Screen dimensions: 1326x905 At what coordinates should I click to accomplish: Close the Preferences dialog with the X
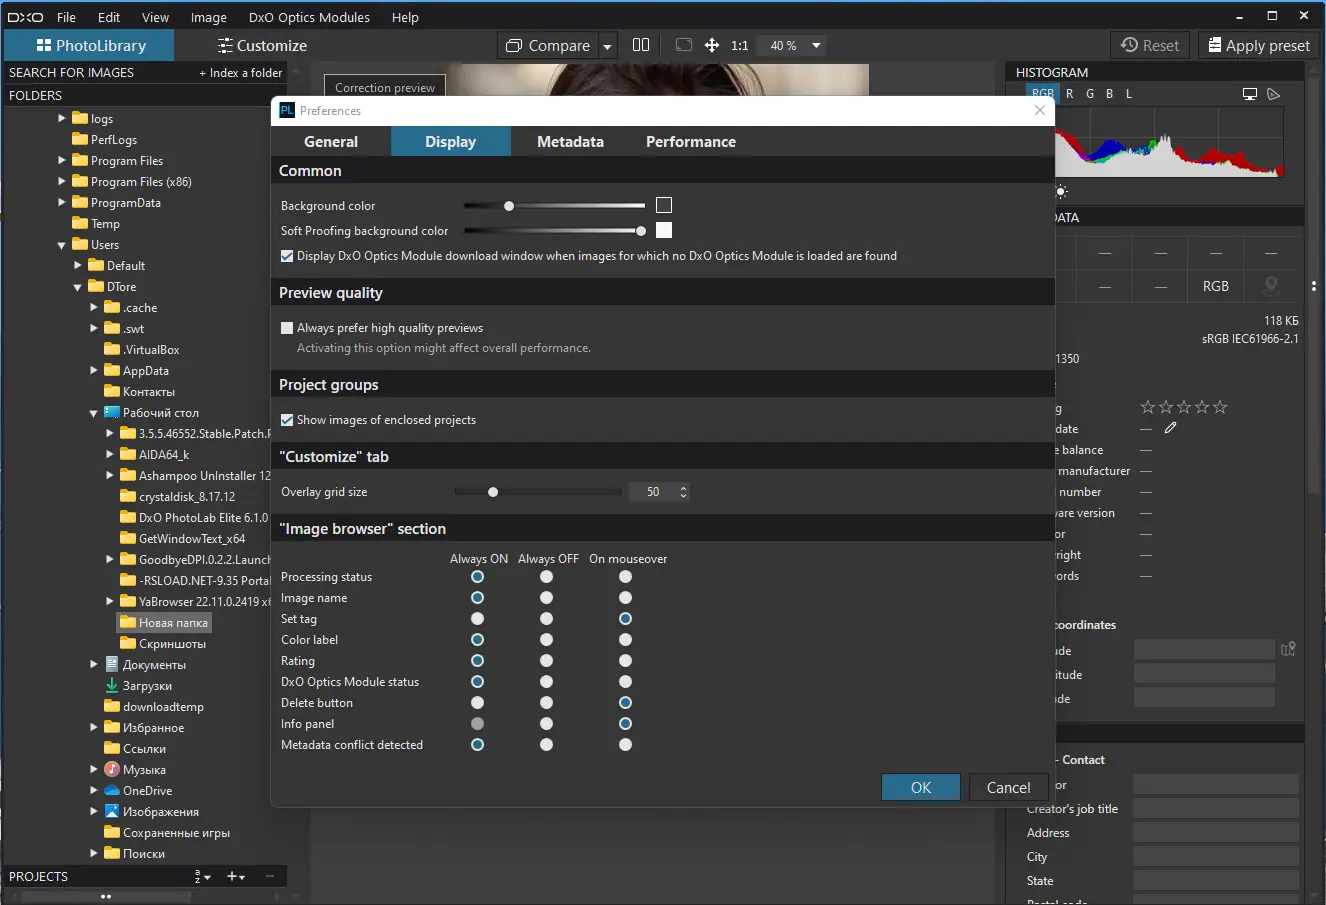tap(1040, 110)
